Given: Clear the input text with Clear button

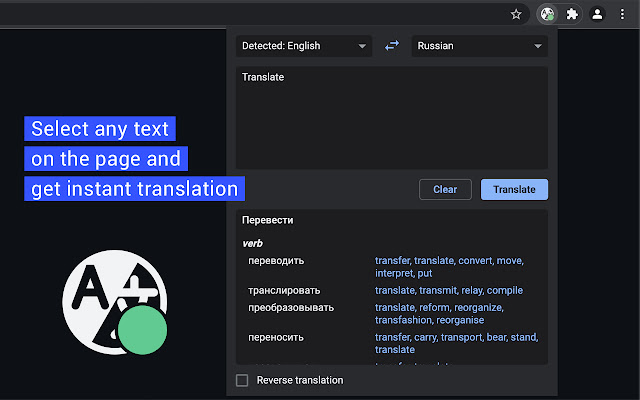Looking at the screenshot, I should tap(445, 189).
